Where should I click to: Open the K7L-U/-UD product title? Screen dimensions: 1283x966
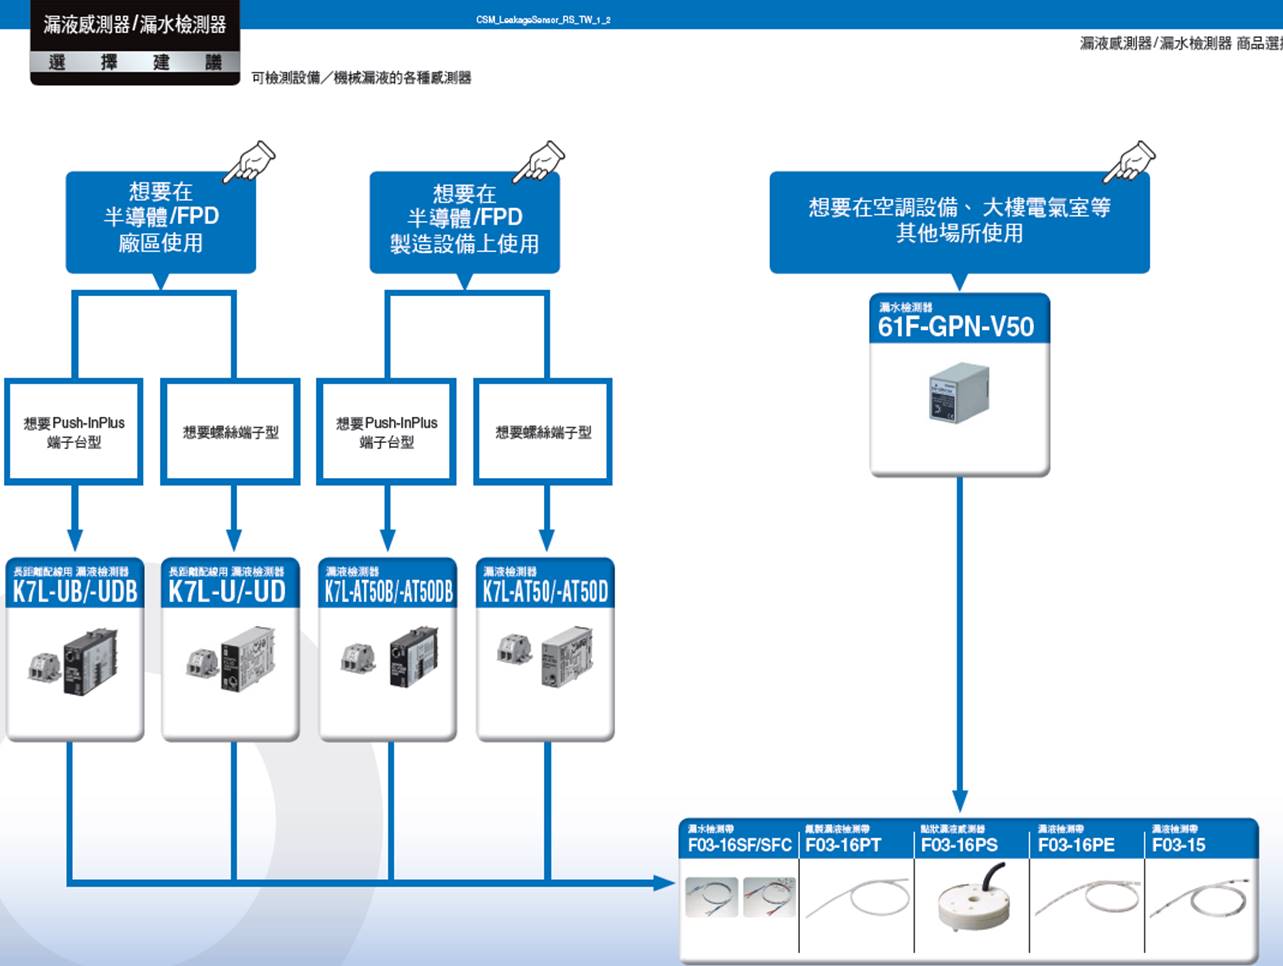pos(227,591)
